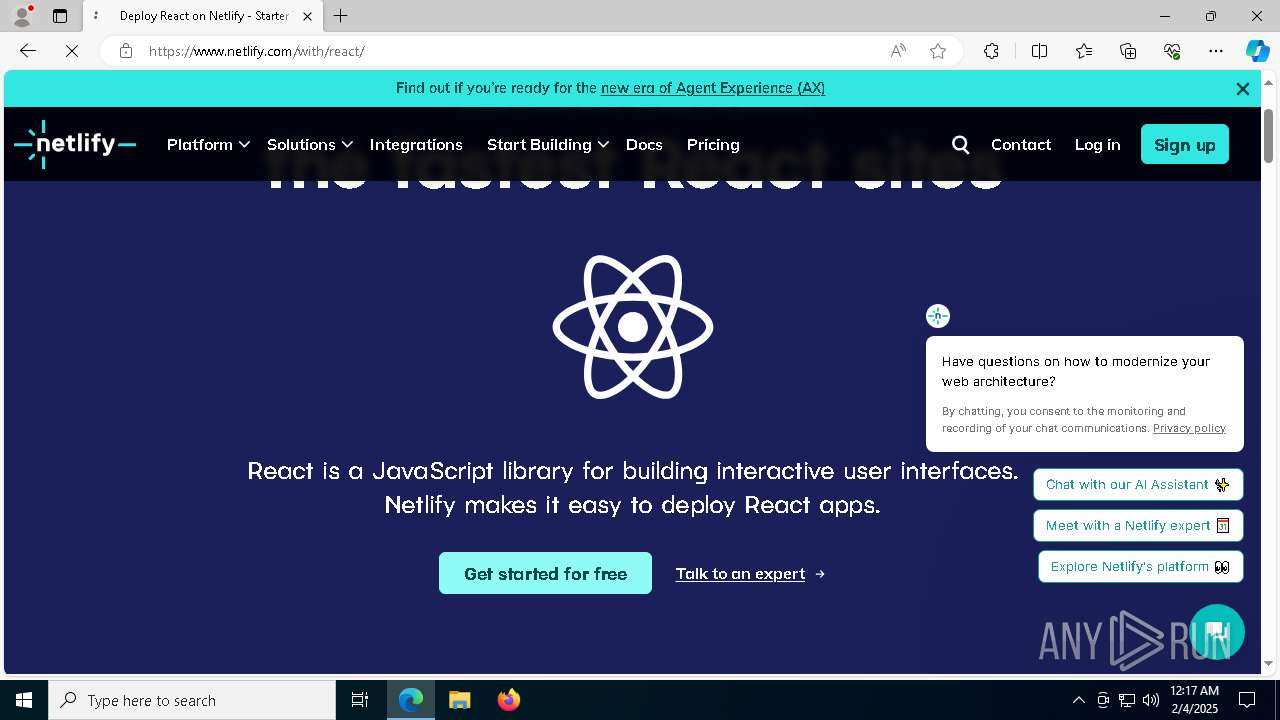Choose Explore Netlify's platform

pyautogui.click(x=1140, y=567)
